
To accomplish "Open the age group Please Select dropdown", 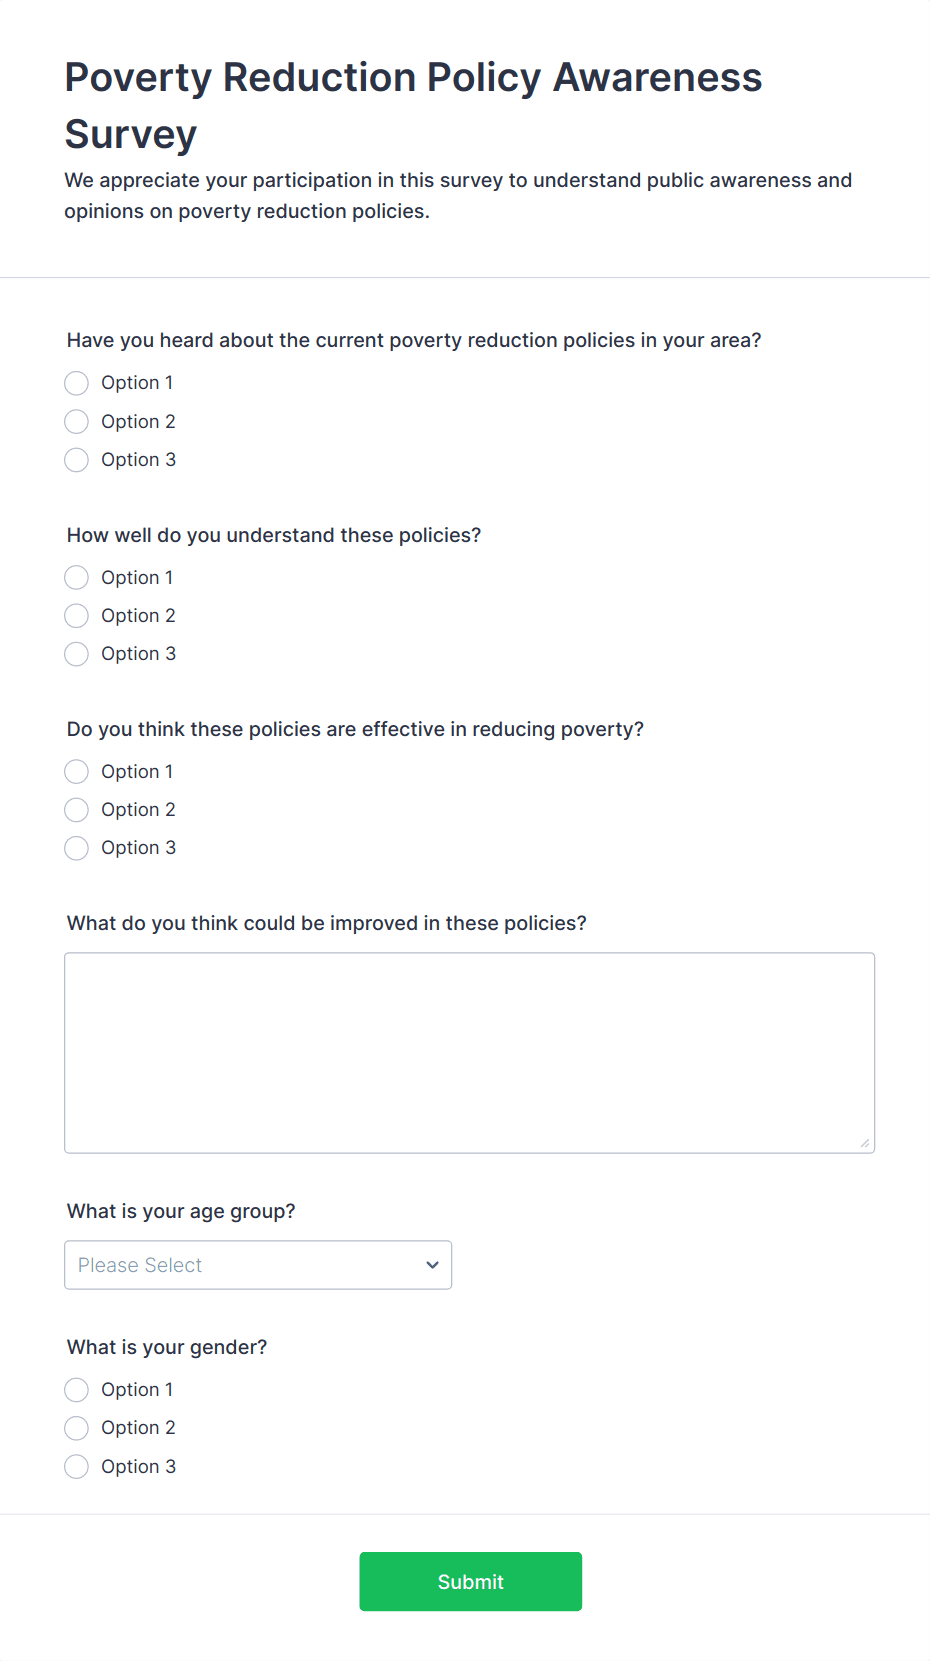I will pos(257,1265).
